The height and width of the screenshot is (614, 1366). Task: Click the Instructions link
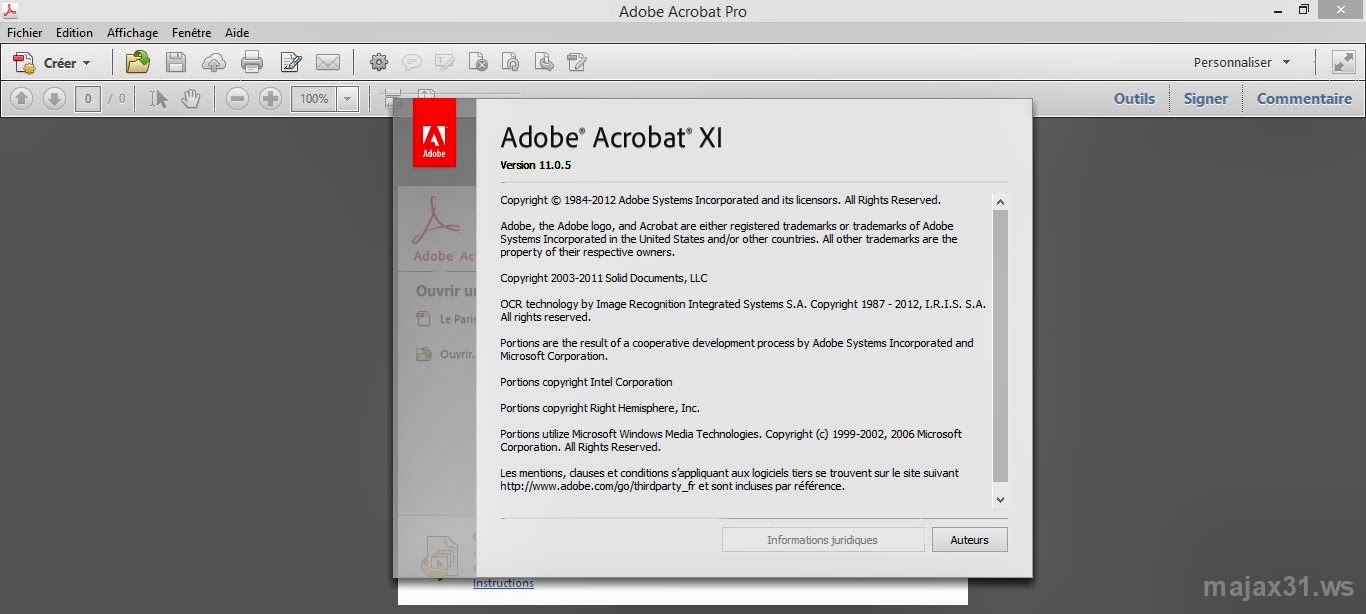[x=503, y=583]
